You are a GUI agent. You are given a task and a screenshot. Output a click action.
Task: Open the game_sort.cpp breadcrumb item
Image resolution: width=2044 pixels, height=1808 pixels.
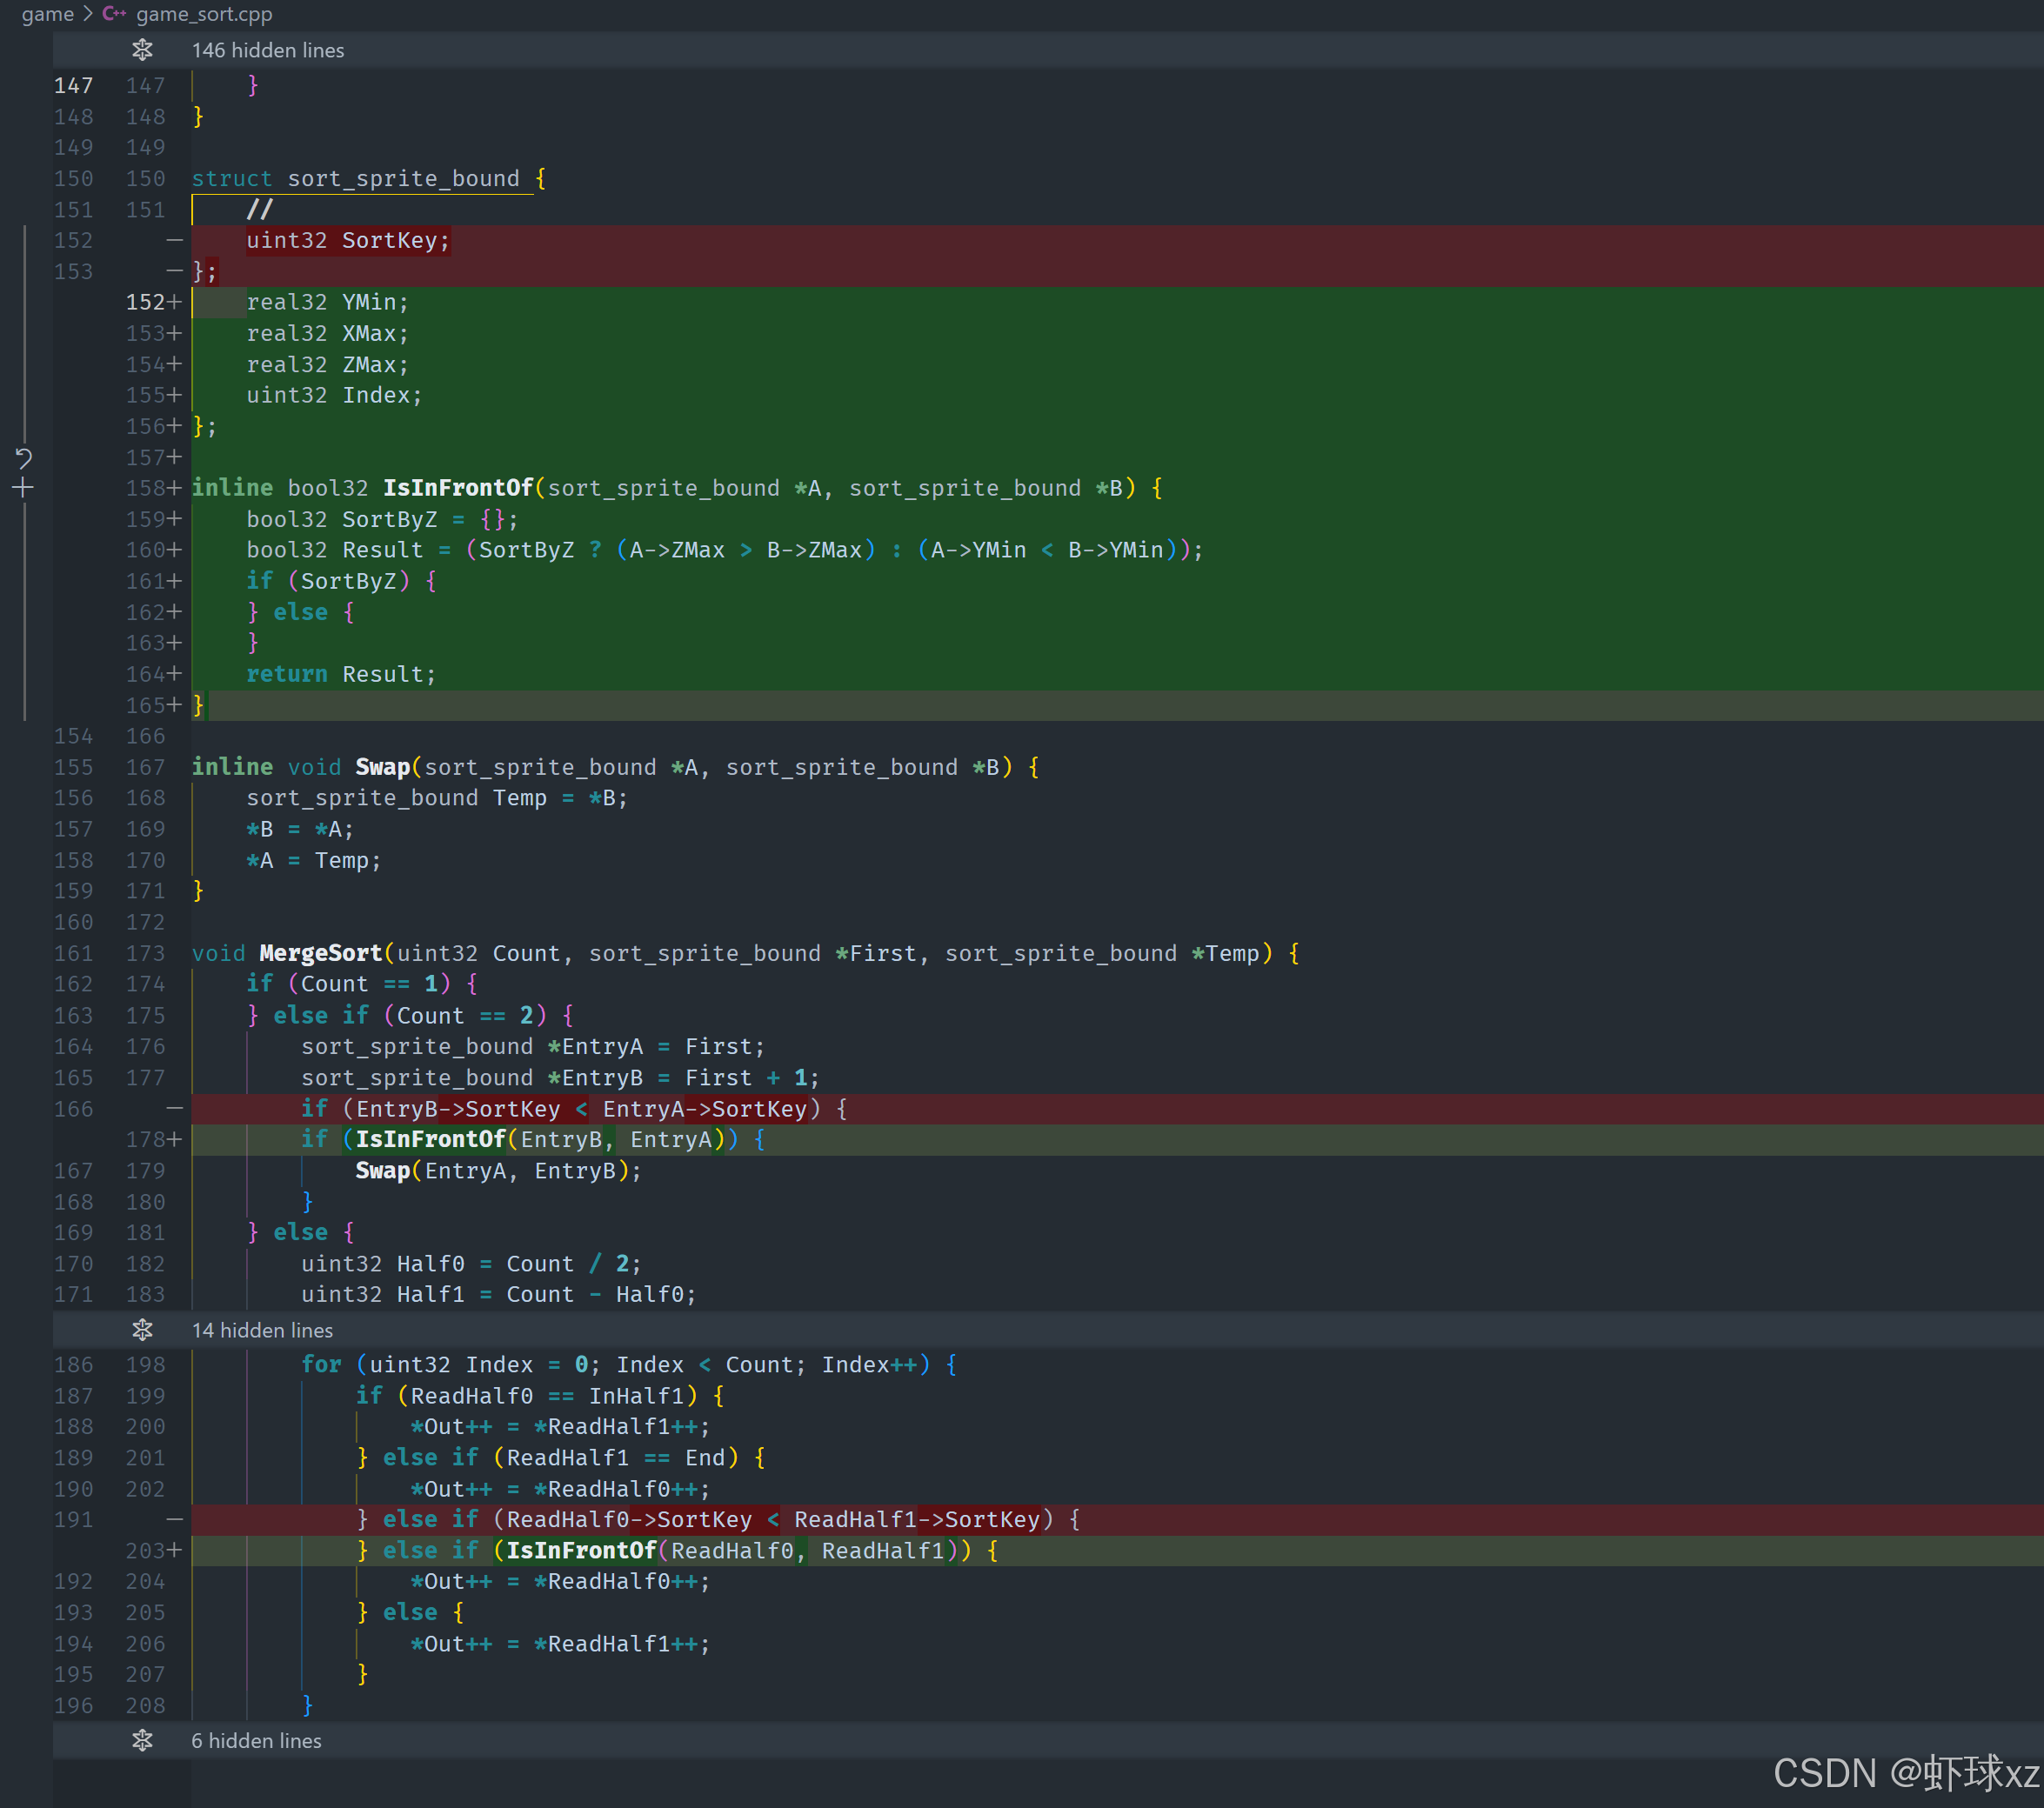[x=204, y=14]
